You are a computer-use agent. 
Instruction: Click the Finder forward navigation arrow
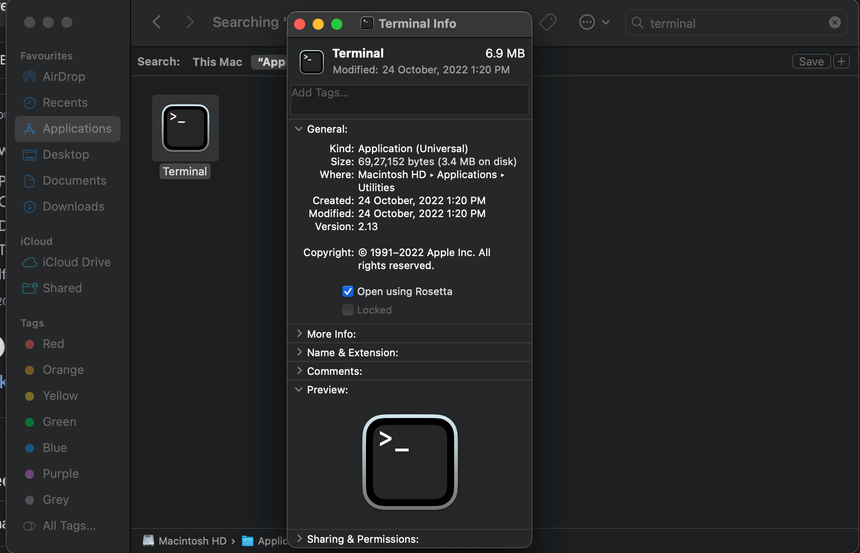tap(190, 22)
